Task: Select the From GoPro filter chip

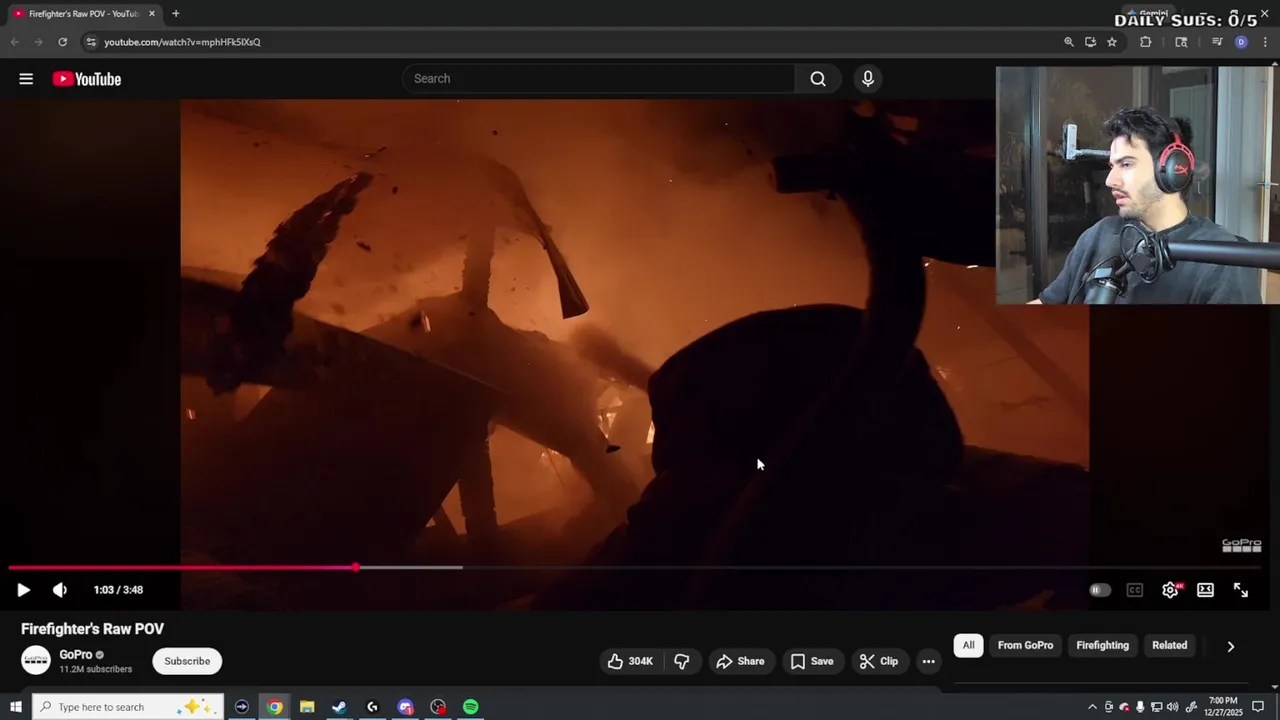Action: tap(1025, 645)
